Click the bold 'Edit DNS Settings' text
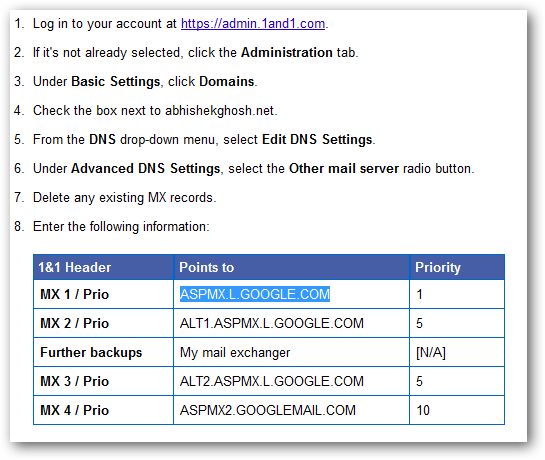Viewport: 545px width, 460px height. tap(317, 139)
